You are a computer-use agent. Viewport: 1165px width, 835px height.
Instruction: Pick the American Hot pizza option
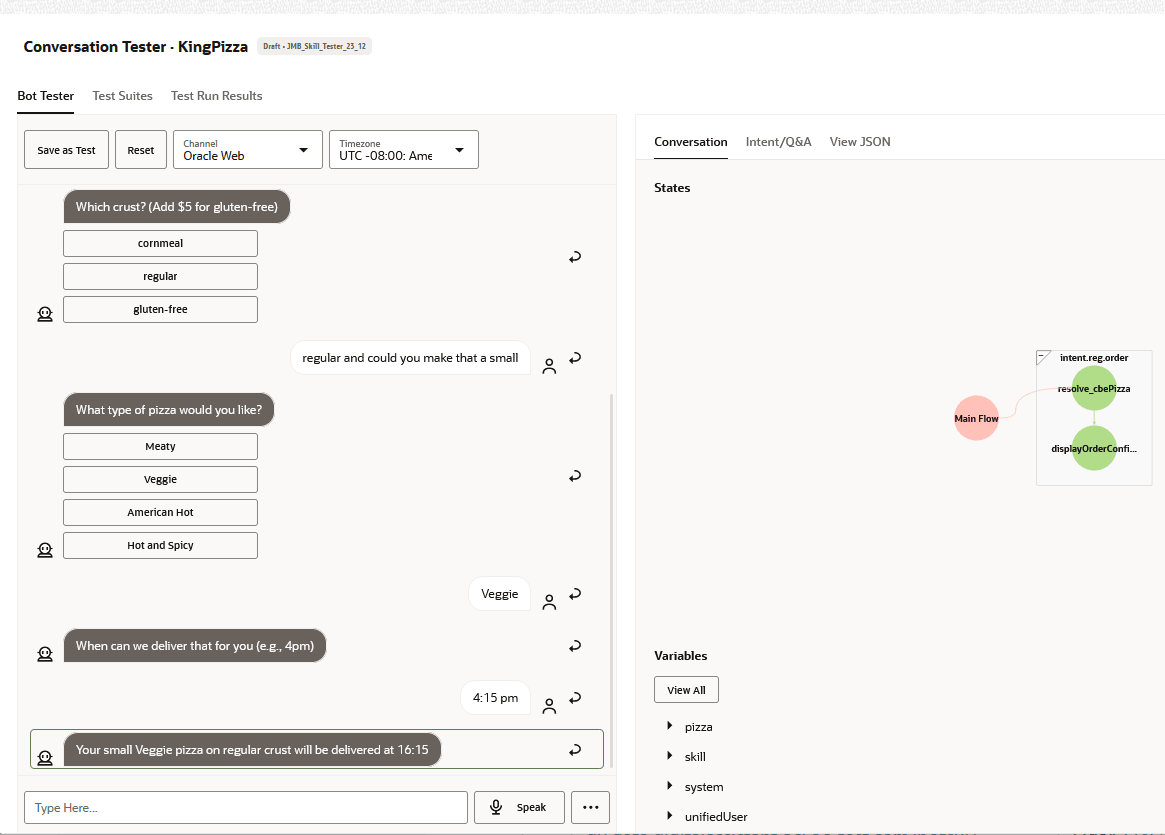coord(160,513)
